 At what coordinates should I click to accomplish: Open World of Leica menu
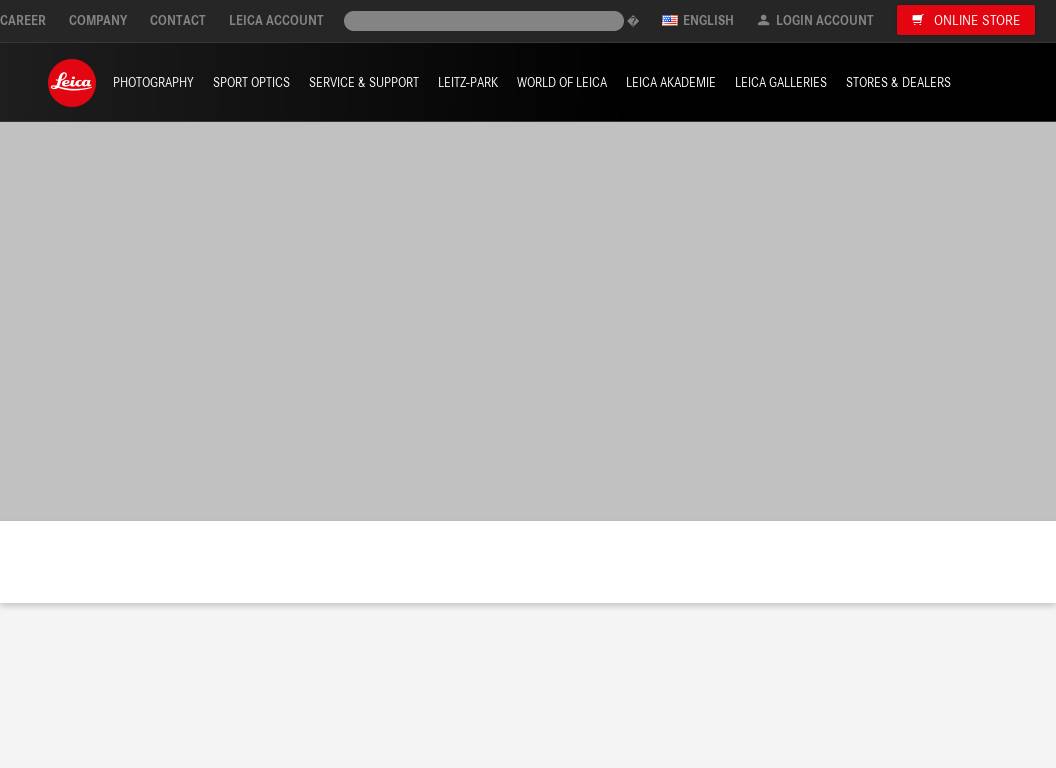coord(562,83)
